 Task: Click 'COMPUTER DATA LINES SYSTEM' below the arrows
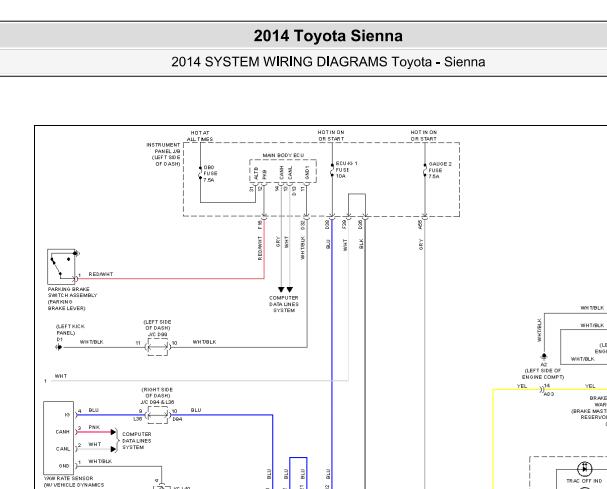(284, 304)
